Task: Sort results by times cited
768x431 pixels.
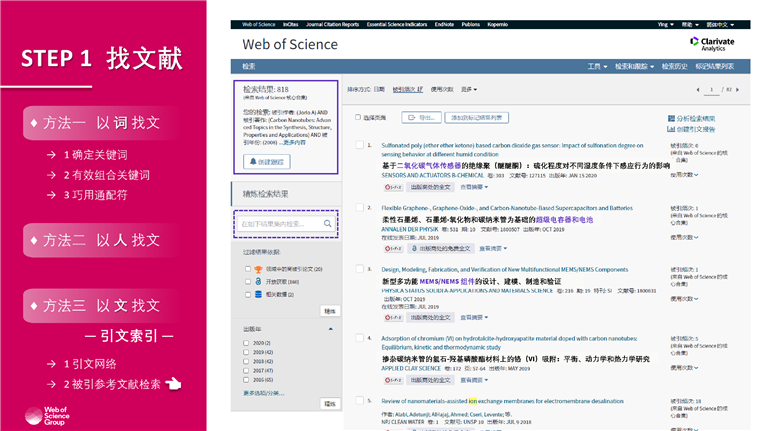Action: pos(408,90)
